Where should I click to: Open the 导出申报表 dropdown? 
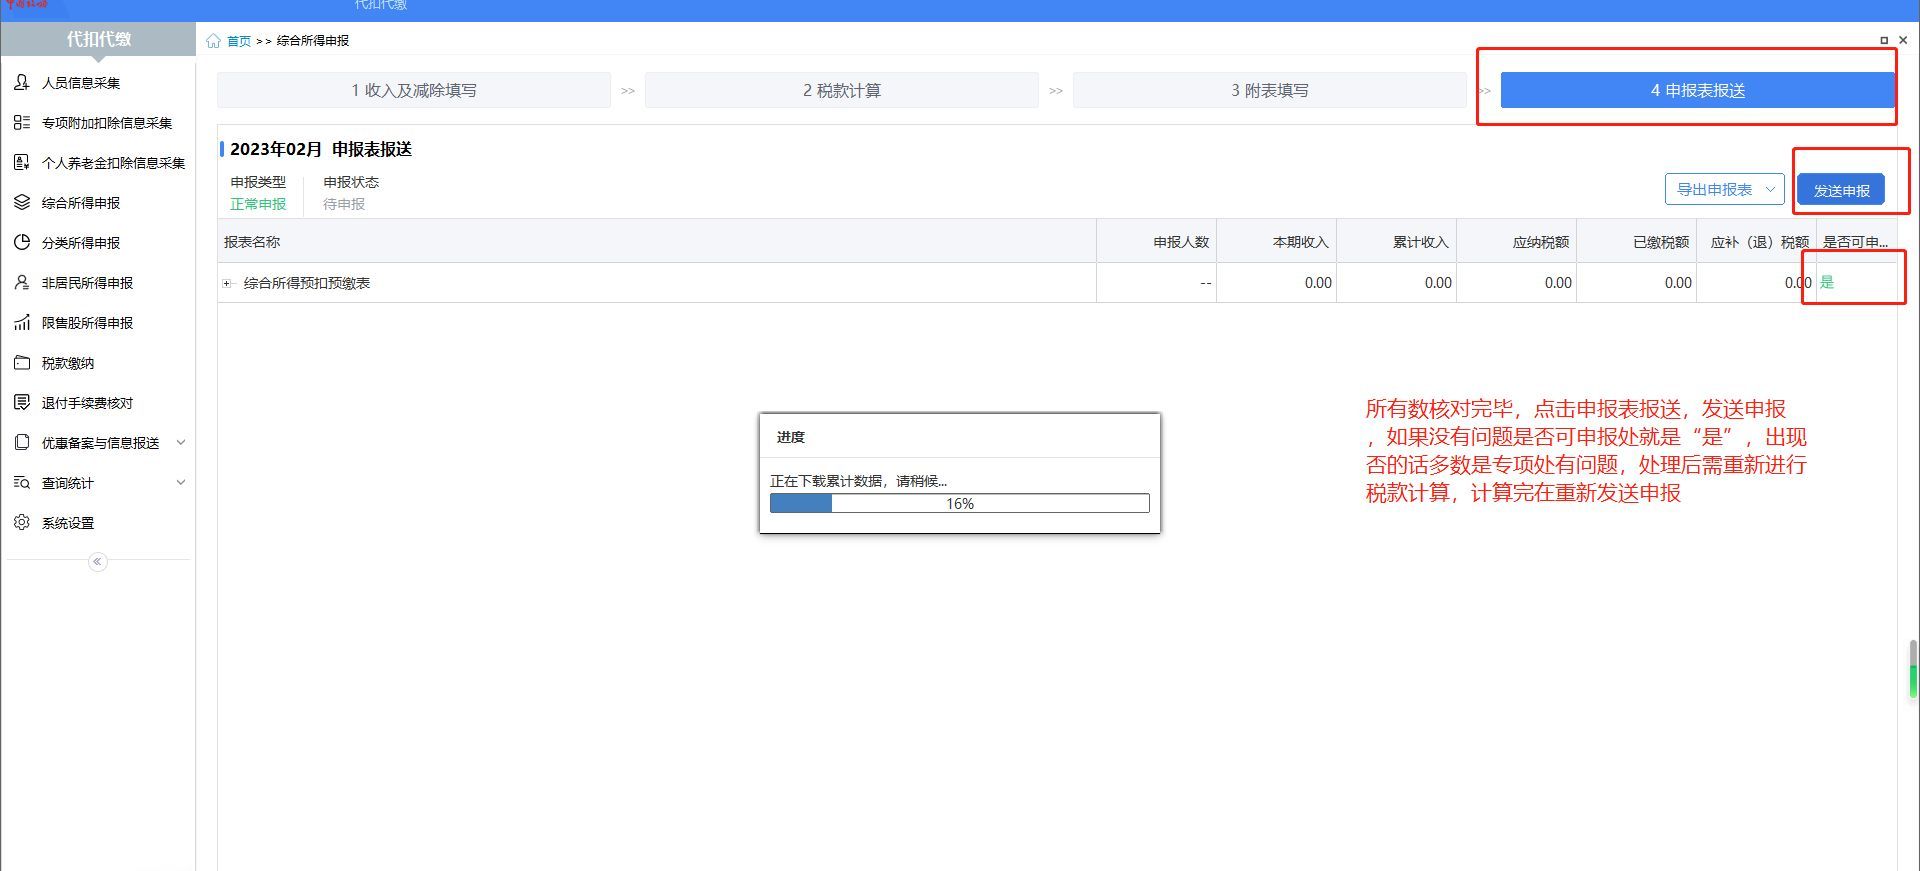(1724, 189)
